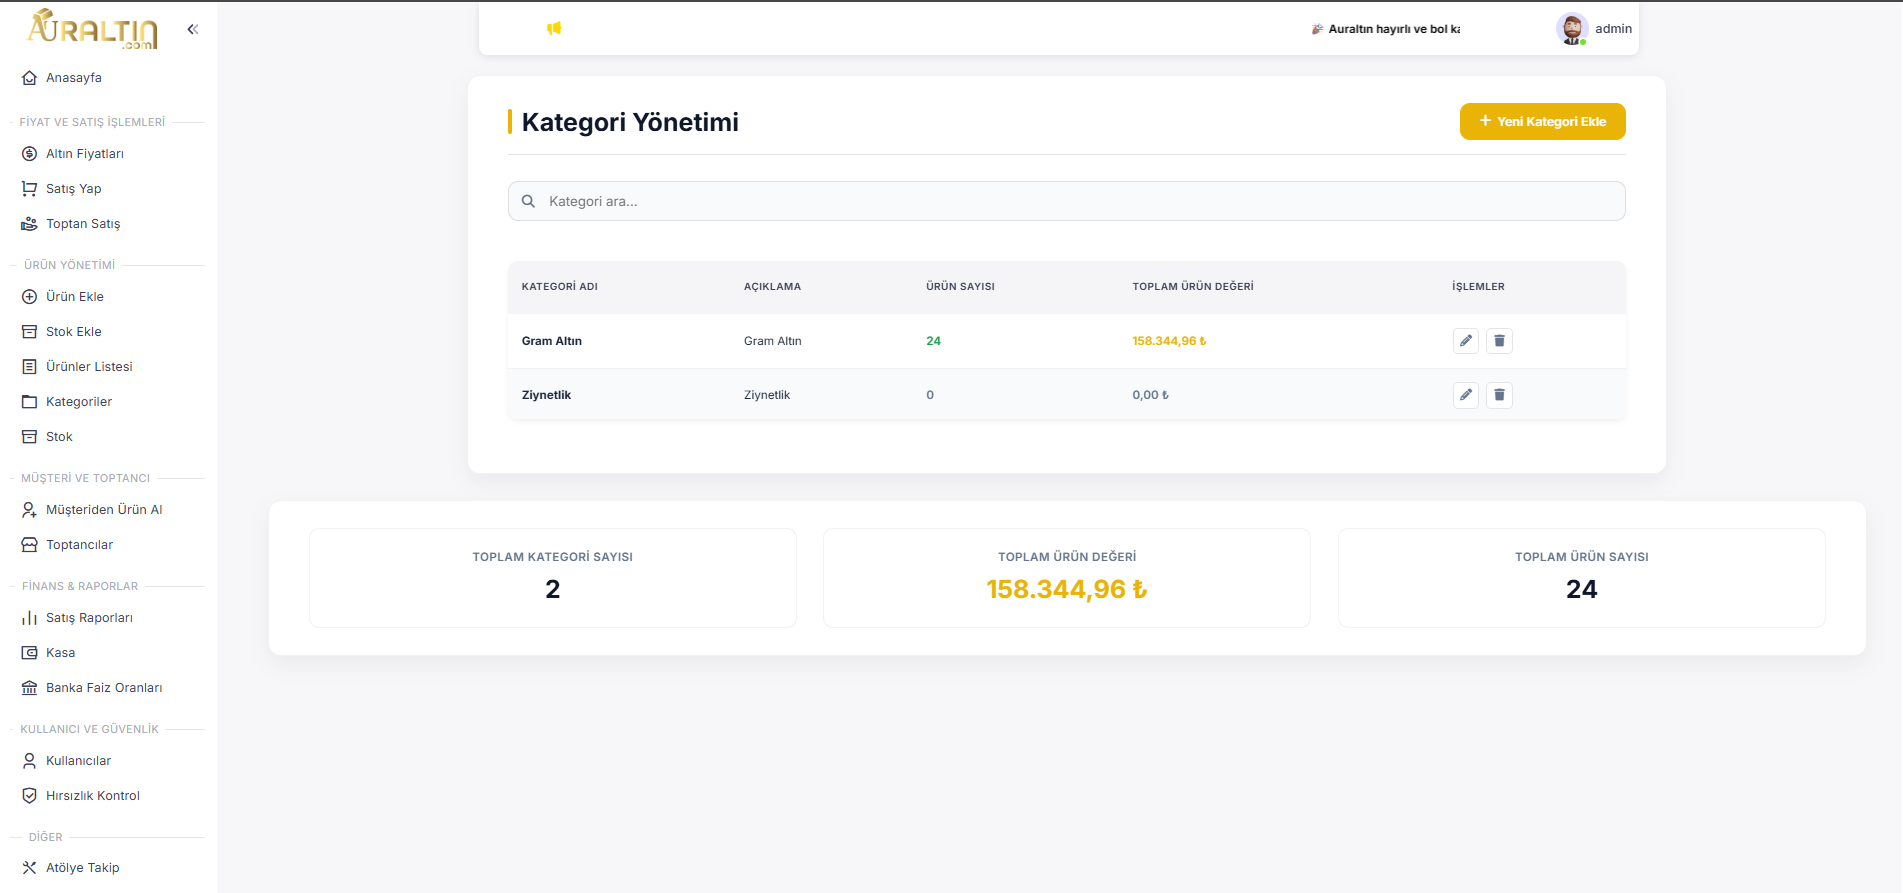Image resolution: width=1903 pixels, height=893 pixels.
Task: Delete the Gram Altın category
Action: [1499, 341]
